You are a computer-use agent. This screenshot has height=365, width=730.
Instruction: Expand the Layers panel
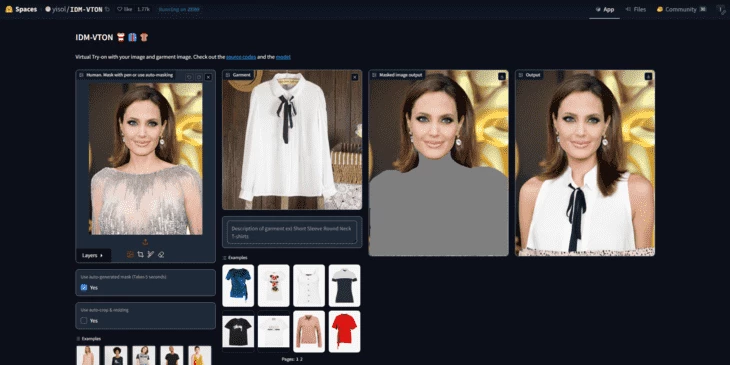pos(93,255)
